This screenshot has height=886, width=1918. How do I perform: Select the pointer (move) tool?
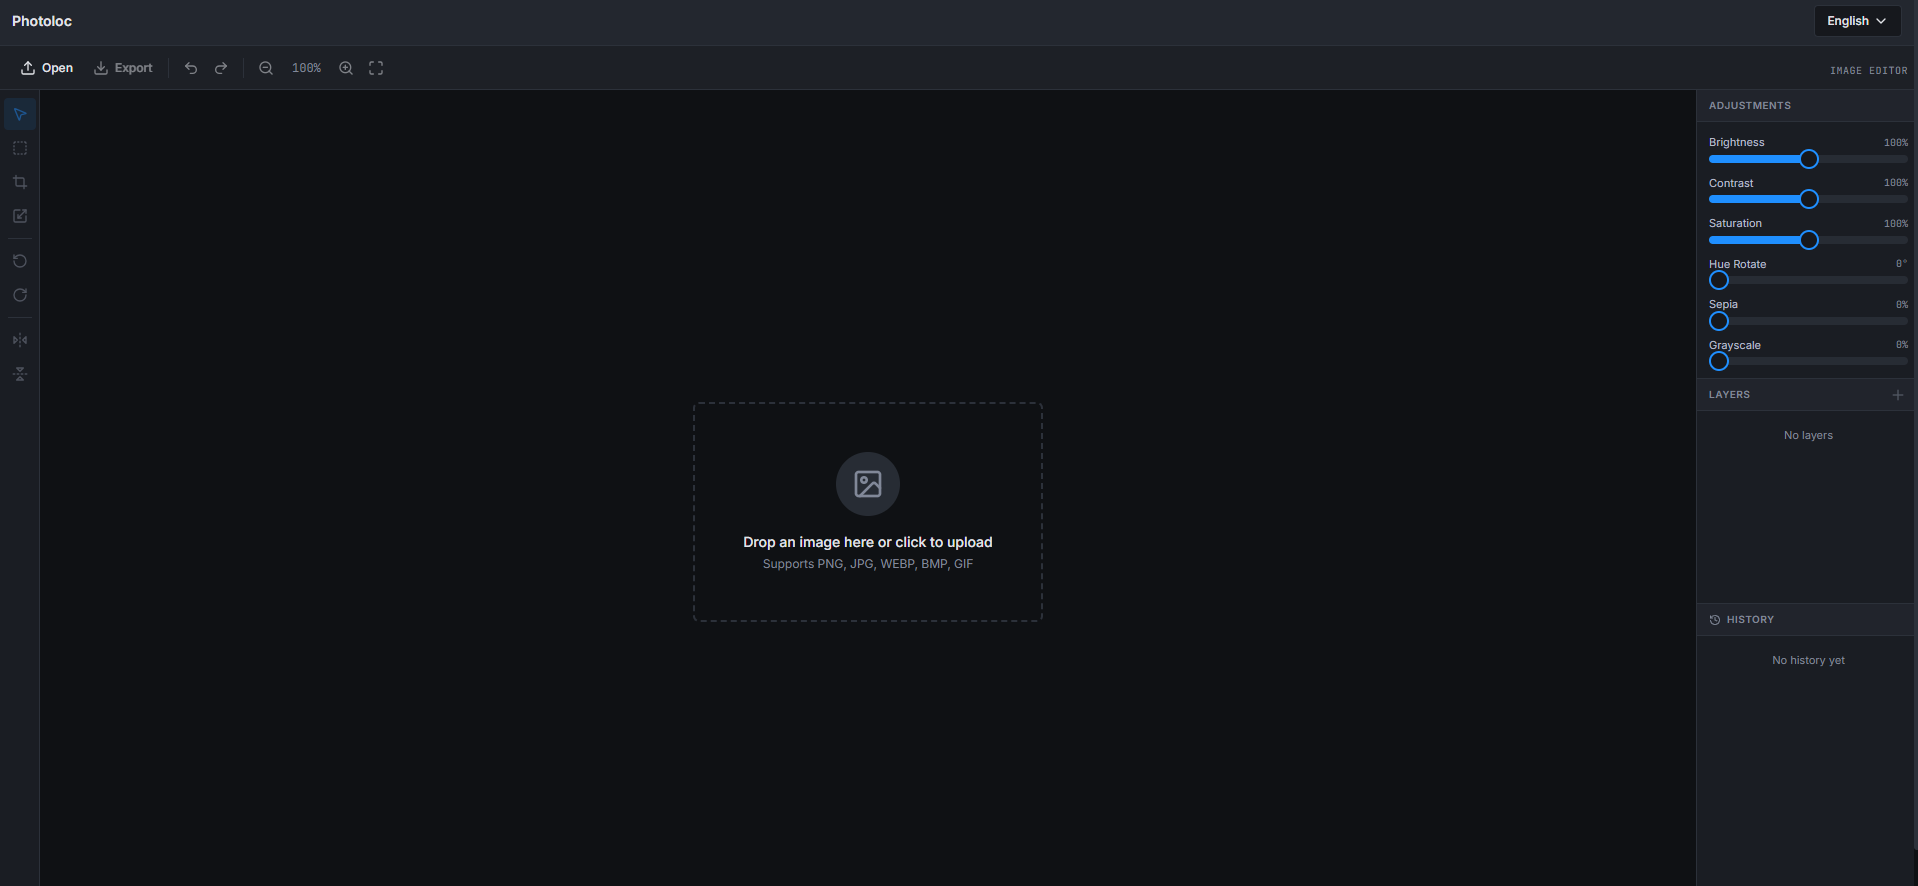click(20, 114)
